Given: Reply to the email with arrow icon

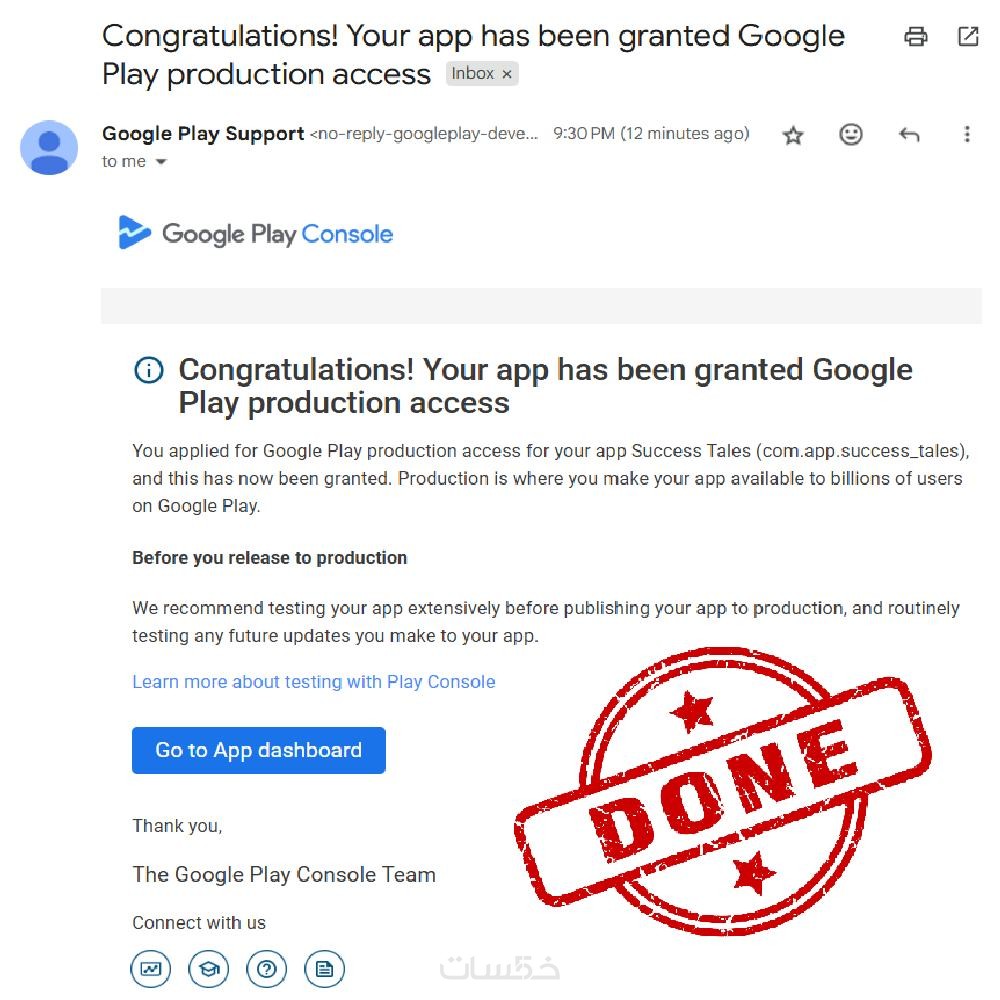Looking at the screenshot, I should pyautogui.click(x=909, y=134).
